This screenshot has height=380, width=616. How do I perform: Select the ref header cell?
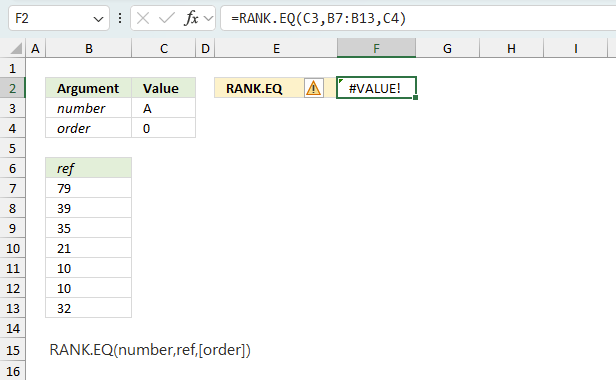click(89, 168)
